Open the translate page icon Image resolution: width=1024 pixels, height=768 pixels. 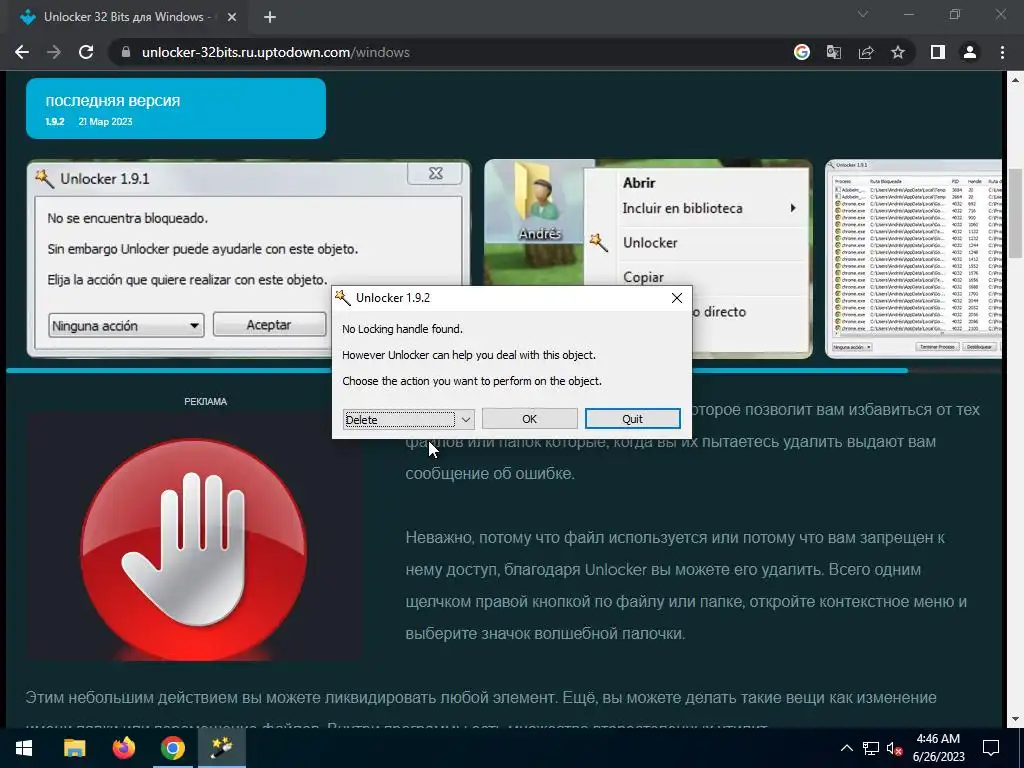coord(834,52)
